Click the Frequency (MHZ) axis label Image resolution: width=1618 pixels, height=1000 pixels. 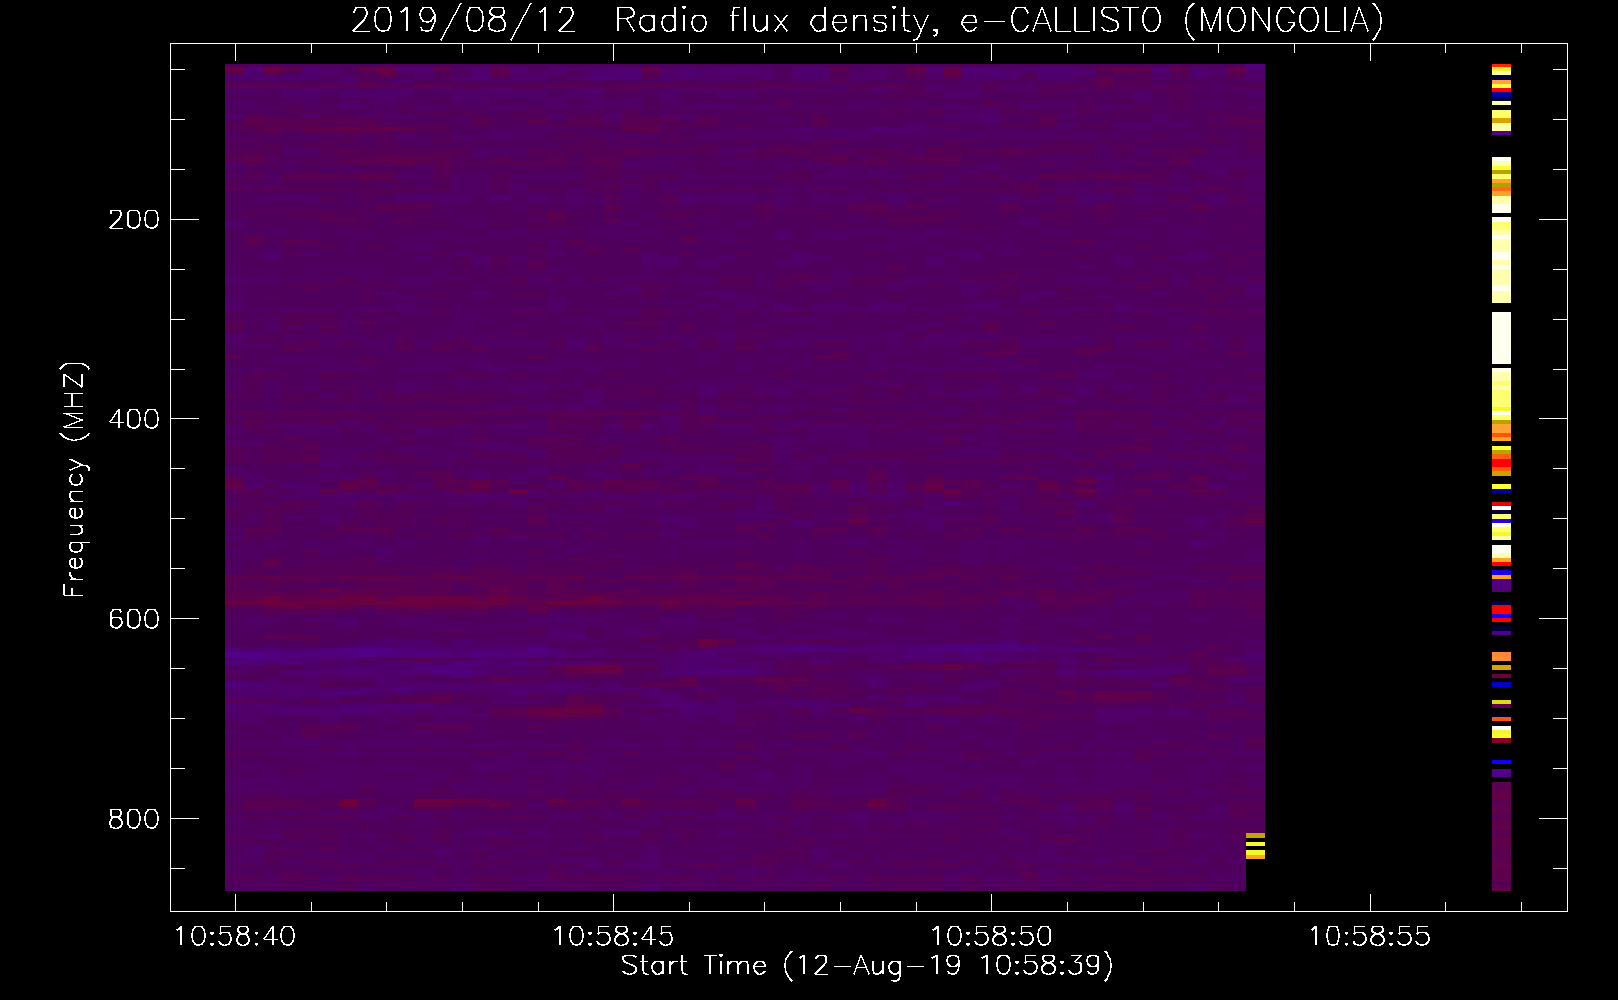pos(75,480)
